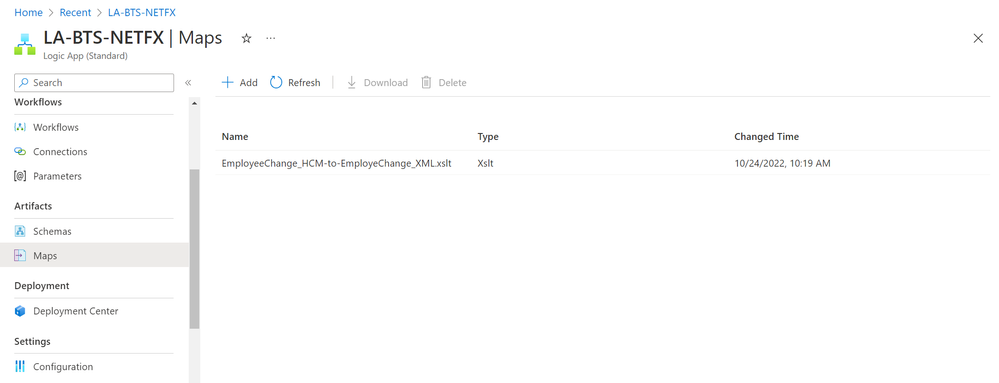Viewport: 999px width, 383px height.
Task: Focus the sidebar Search field
Action: 94,83
